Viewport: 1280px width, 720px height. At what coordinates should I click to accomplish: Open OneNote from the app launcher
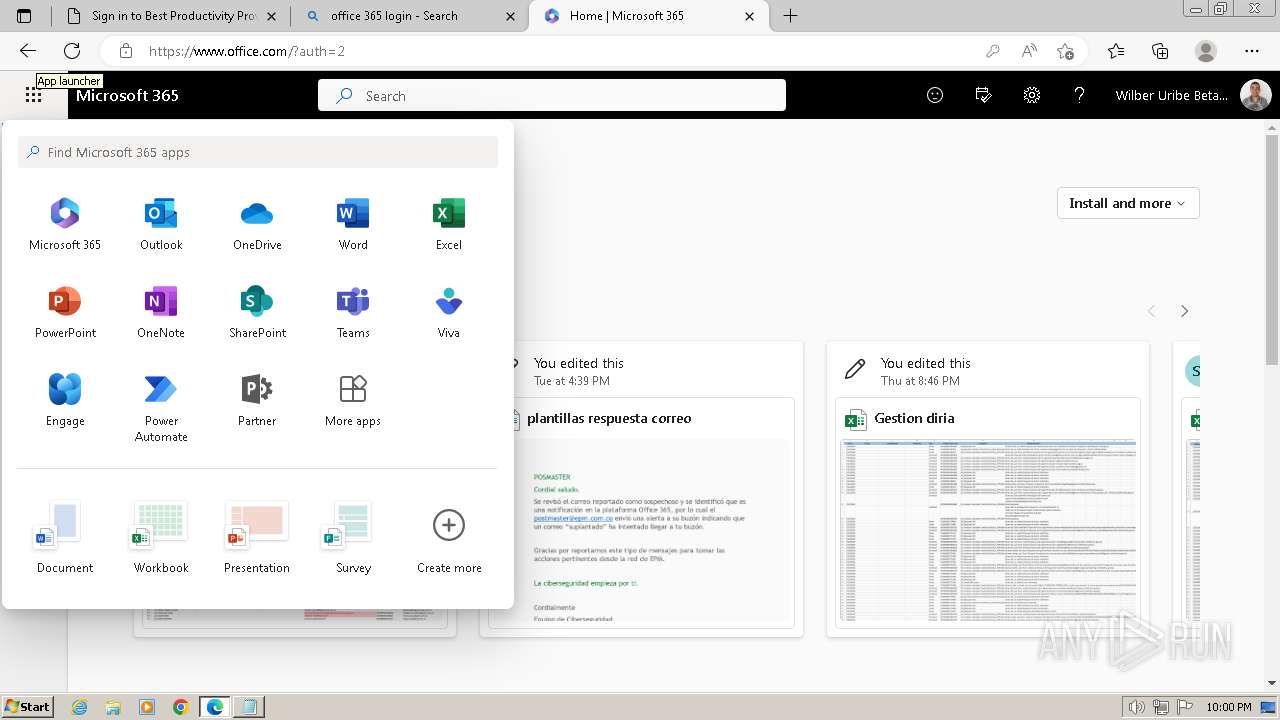161,313
